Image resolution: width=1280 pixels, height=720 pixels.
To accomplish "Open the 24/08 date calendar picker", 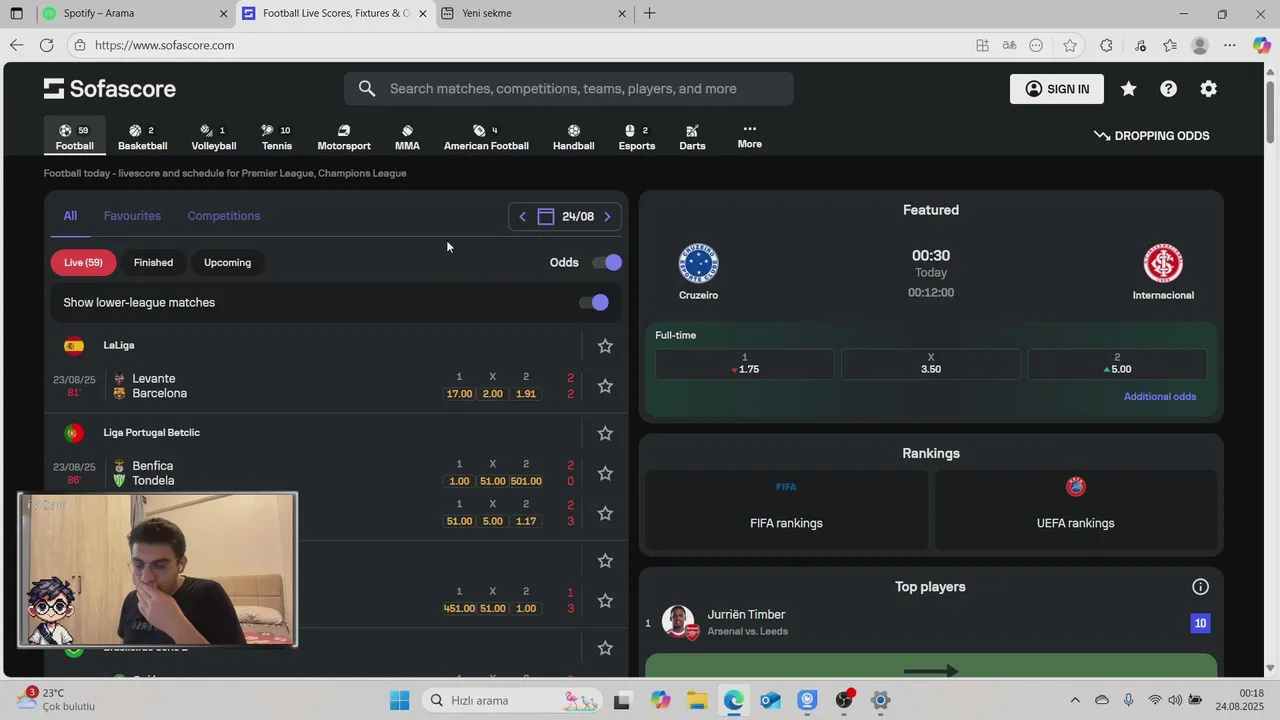I will pos(565,217).
